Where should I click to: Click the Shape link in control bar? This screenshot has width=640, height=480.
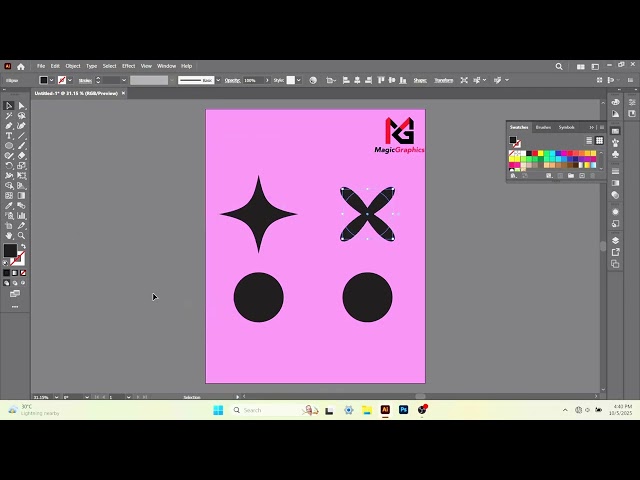click(420, 80)
